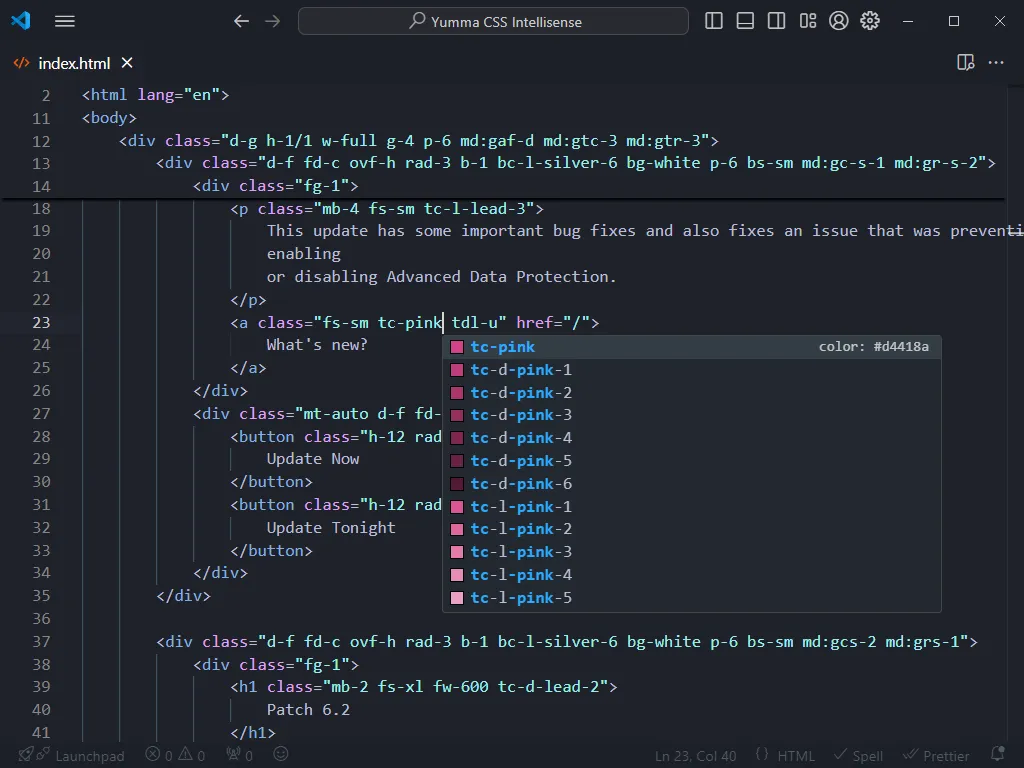Choose tc-l-pink-1 from the suggestion list
The height and width of the screenshot is (768, 1024).
coord(692,506)
